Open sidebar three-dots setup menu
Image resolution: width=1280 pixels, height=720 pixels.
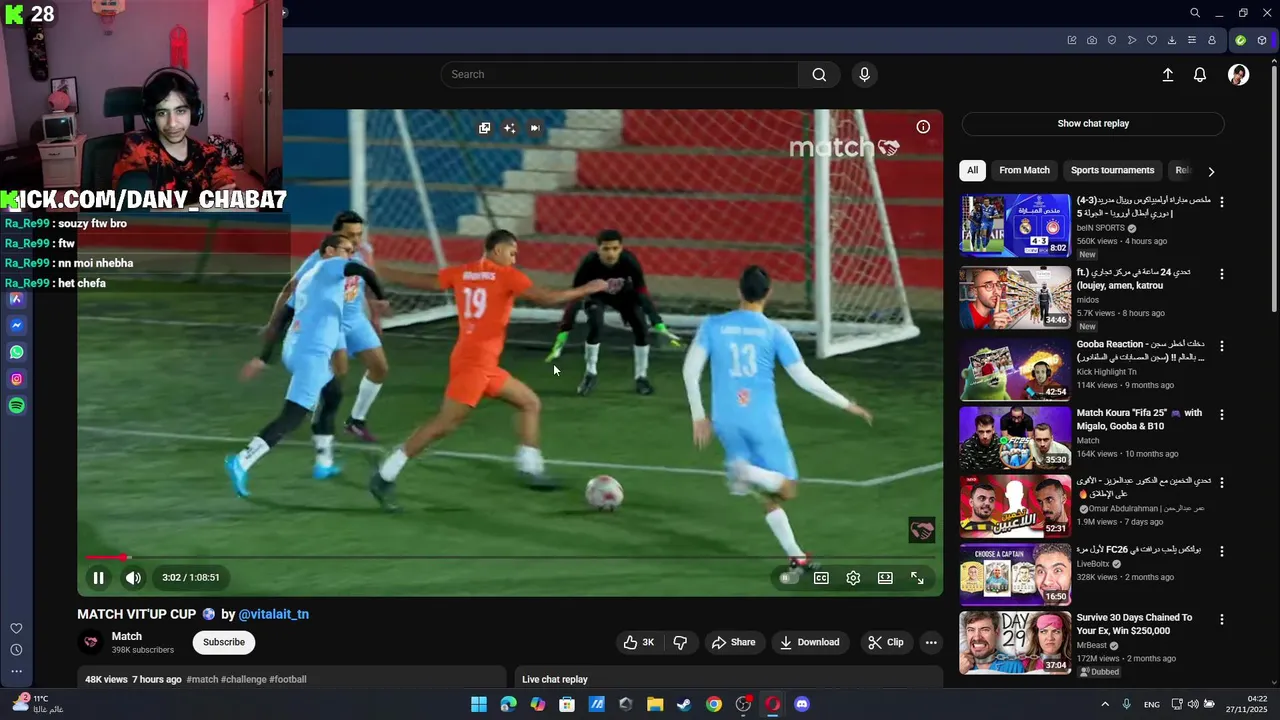pos(16,671)
